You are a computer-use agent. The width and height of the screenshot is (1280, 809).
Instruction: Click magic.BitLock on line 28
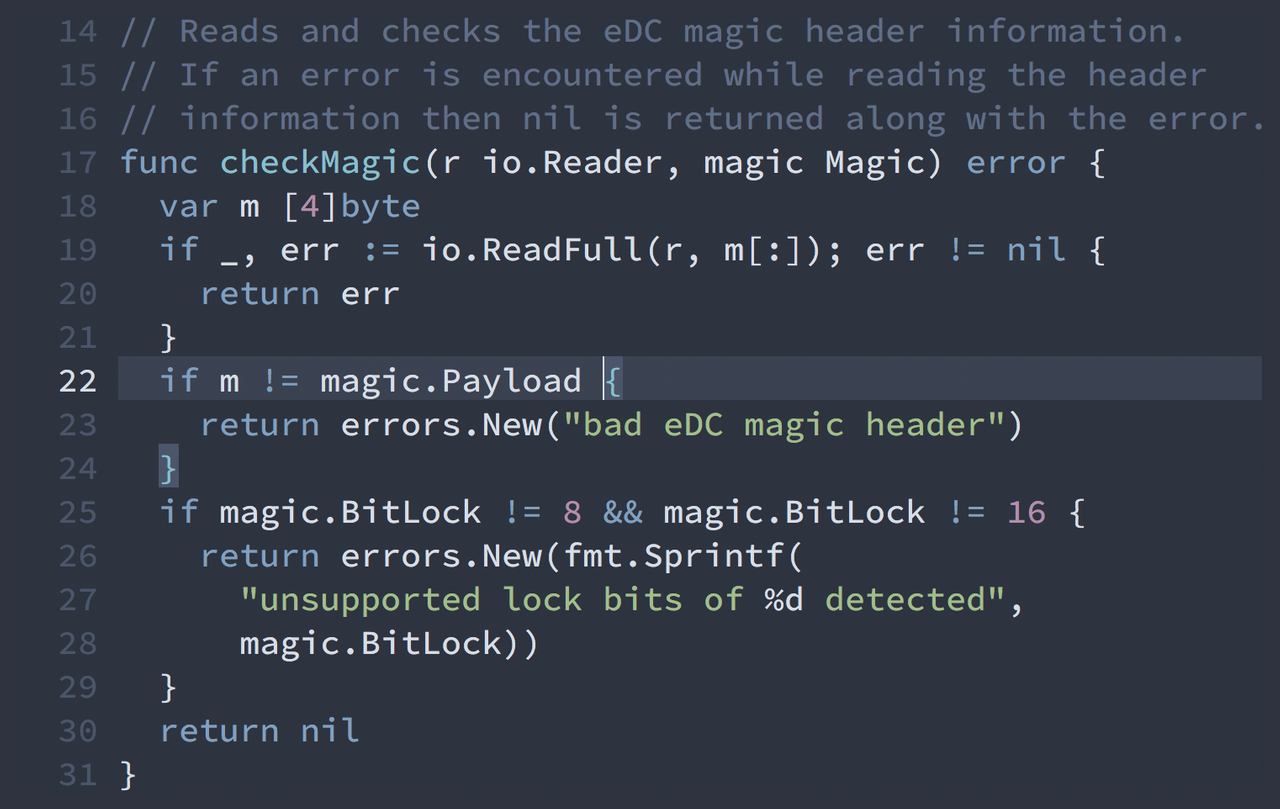pyautogui.click(x=370, y=643)
